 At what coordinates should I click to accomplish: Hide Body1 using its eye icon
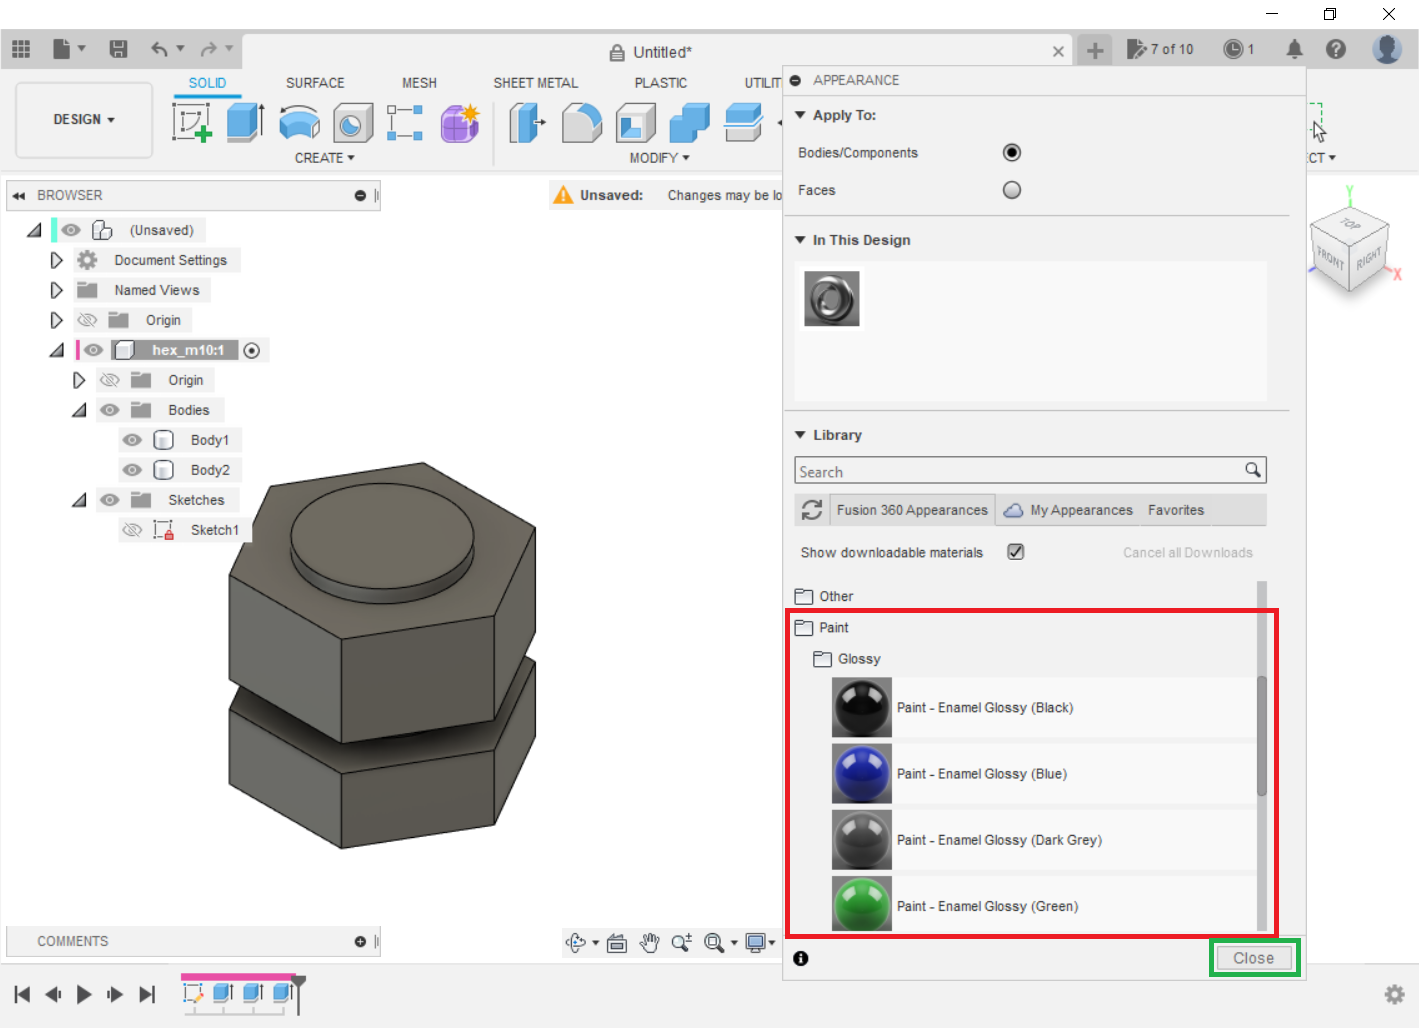[132, 440]
